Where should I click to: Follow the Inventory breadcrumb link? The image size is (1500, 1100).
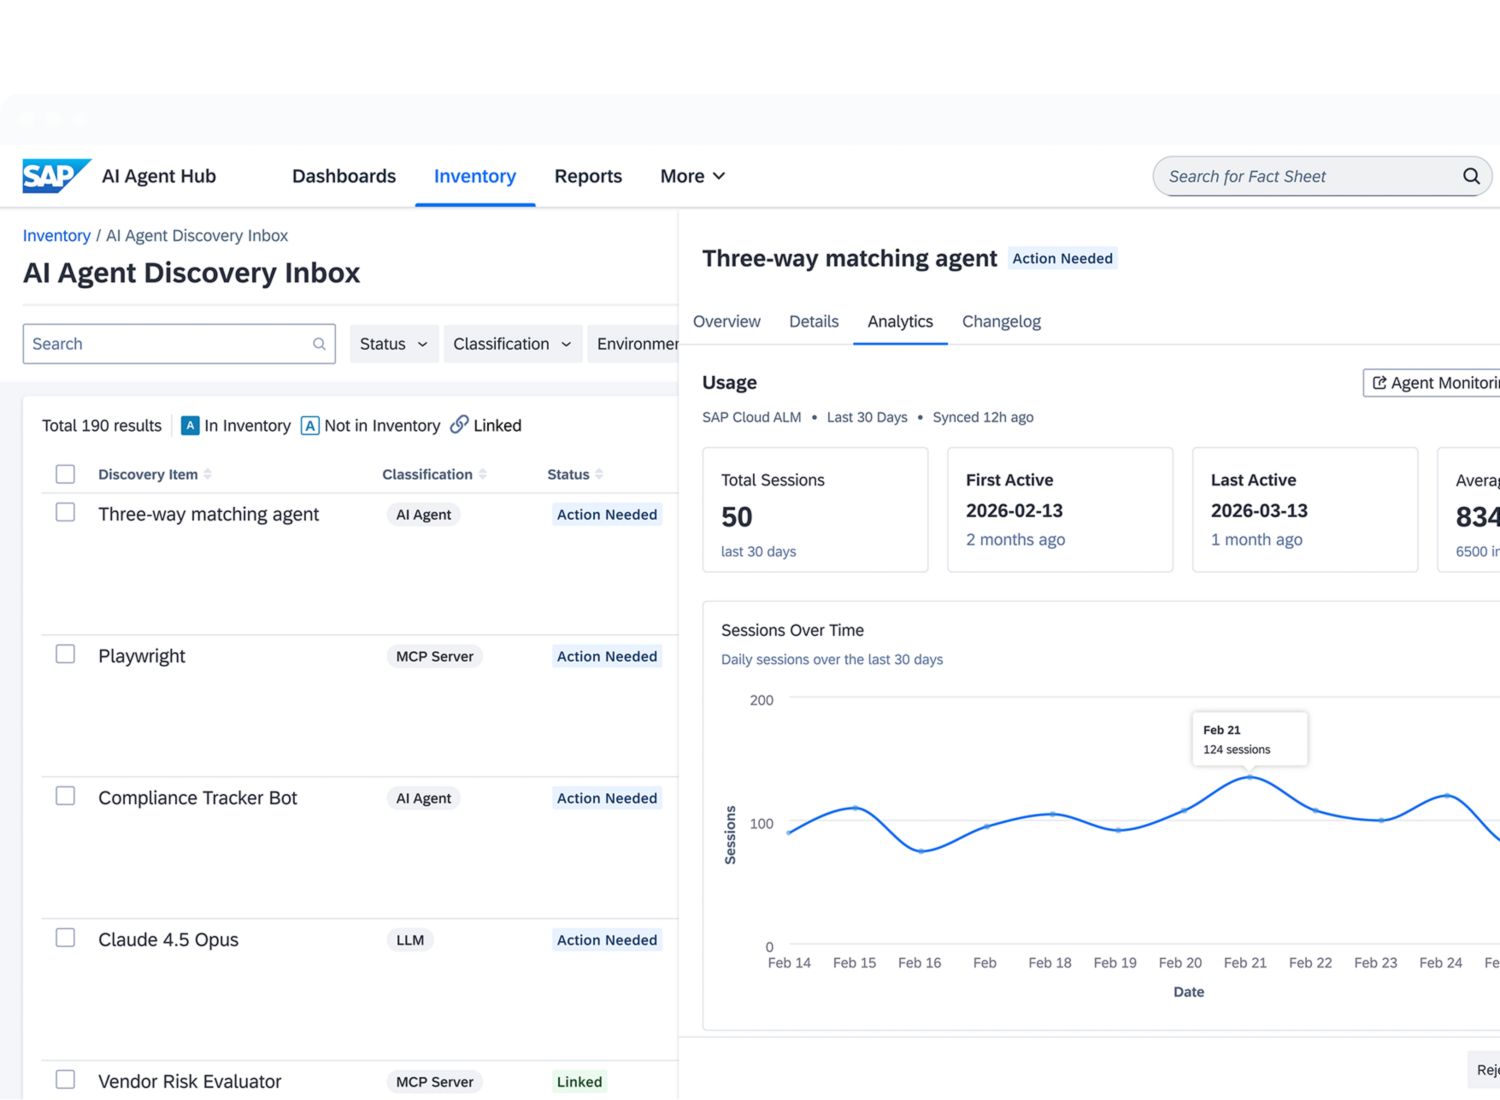point(56,236)
